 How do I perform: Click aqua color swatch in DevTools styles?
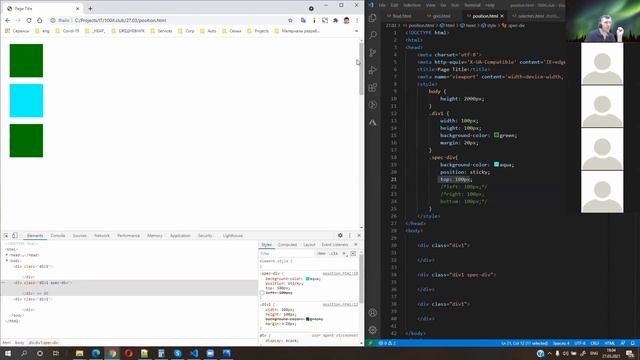pyautogui.click(x=308, y=278)
